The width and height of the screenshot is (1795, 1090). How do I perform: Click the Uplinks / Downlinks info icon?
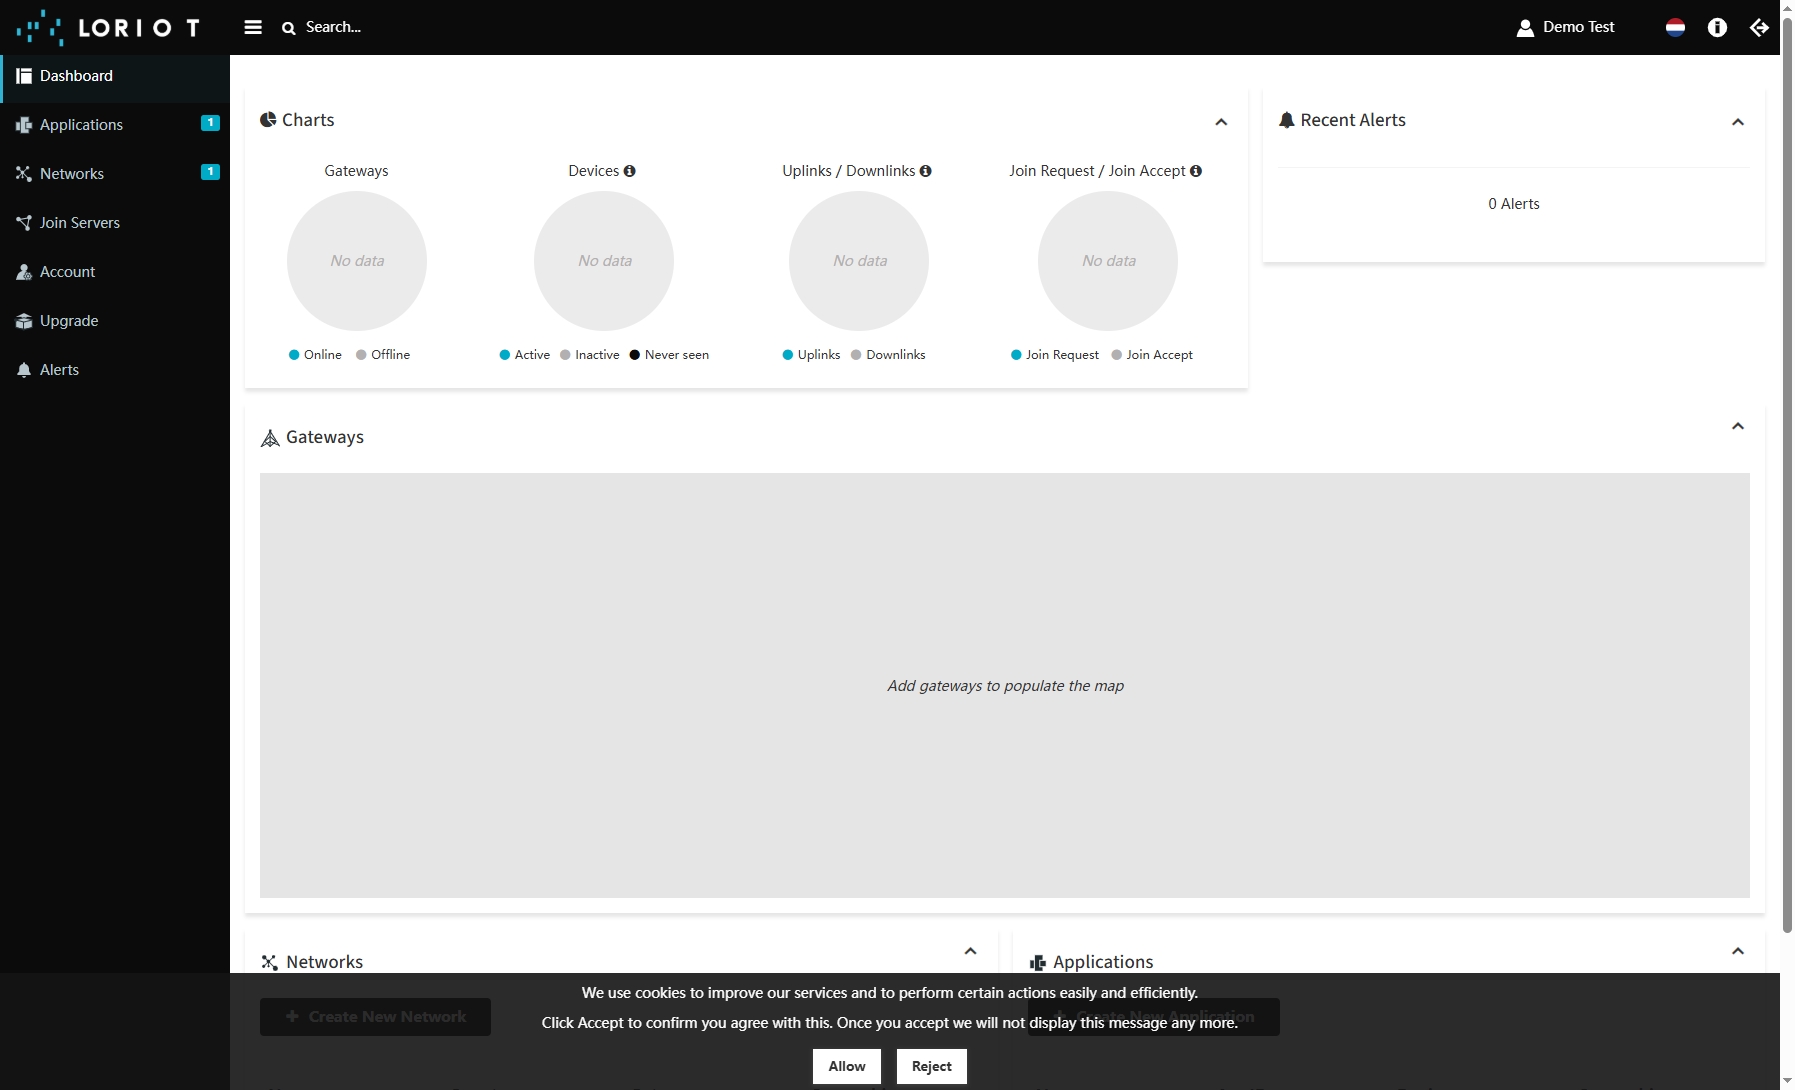925,171
